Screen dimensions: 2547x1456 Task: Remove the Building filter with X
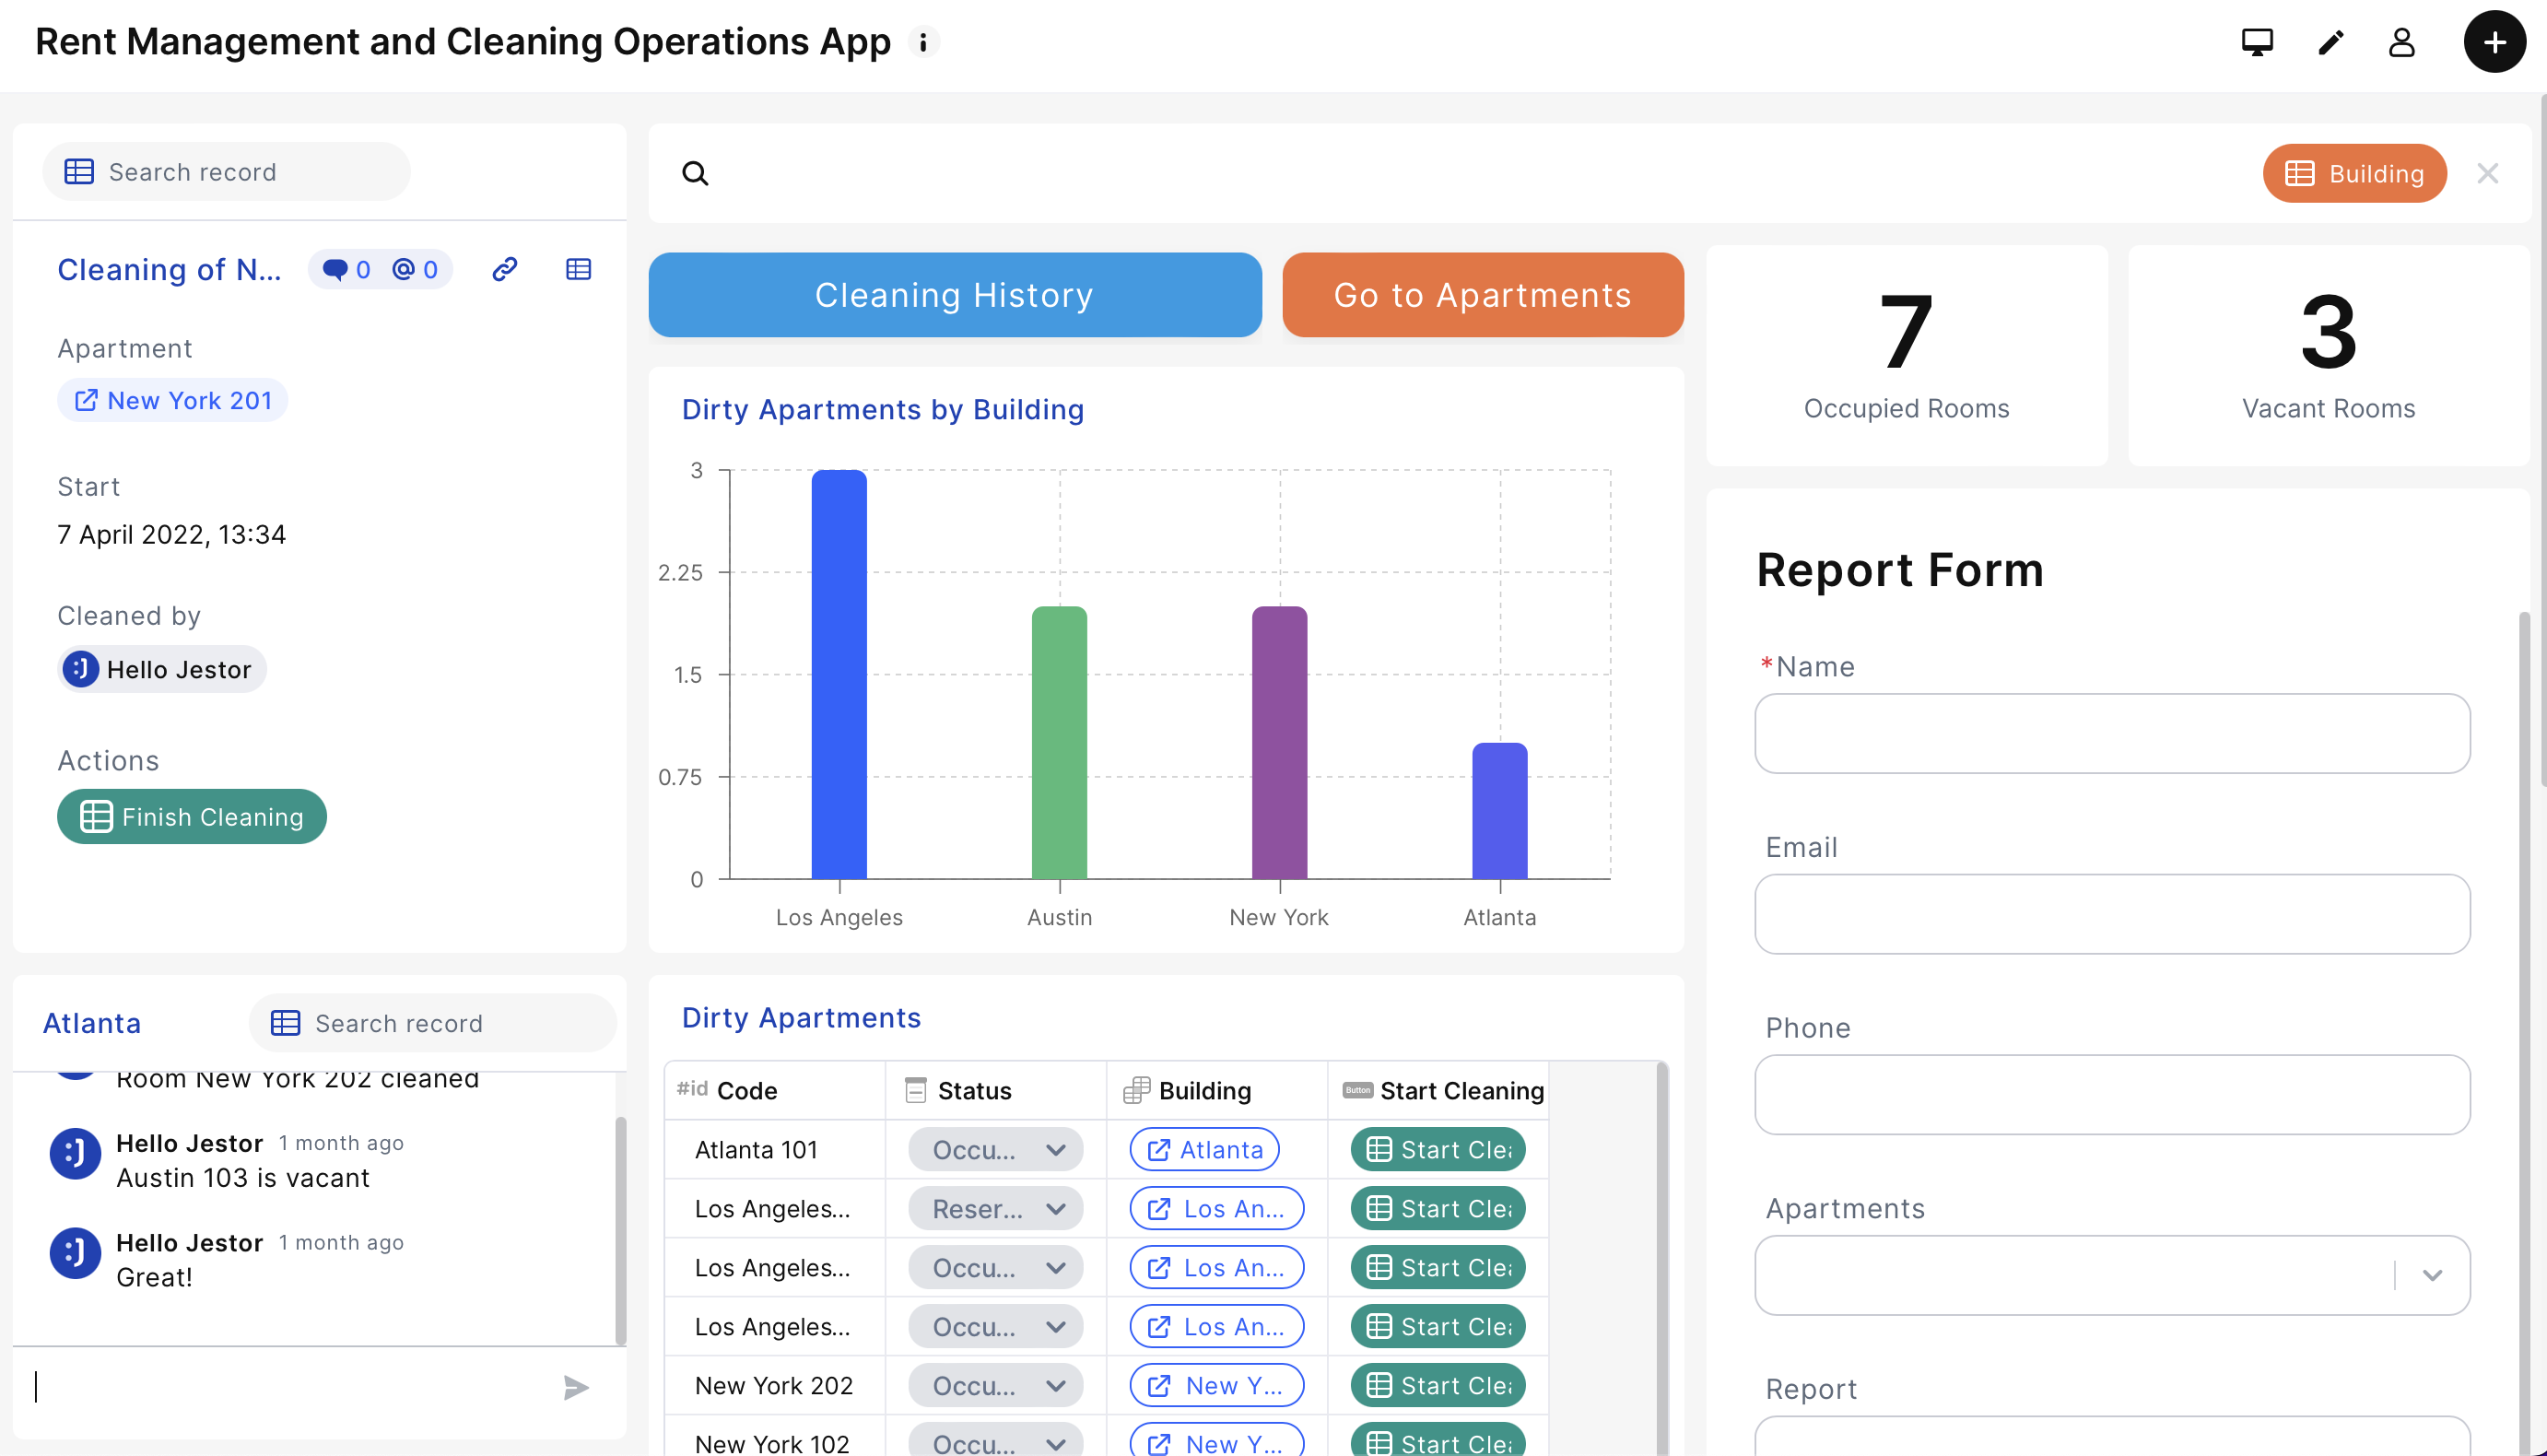2487,174
